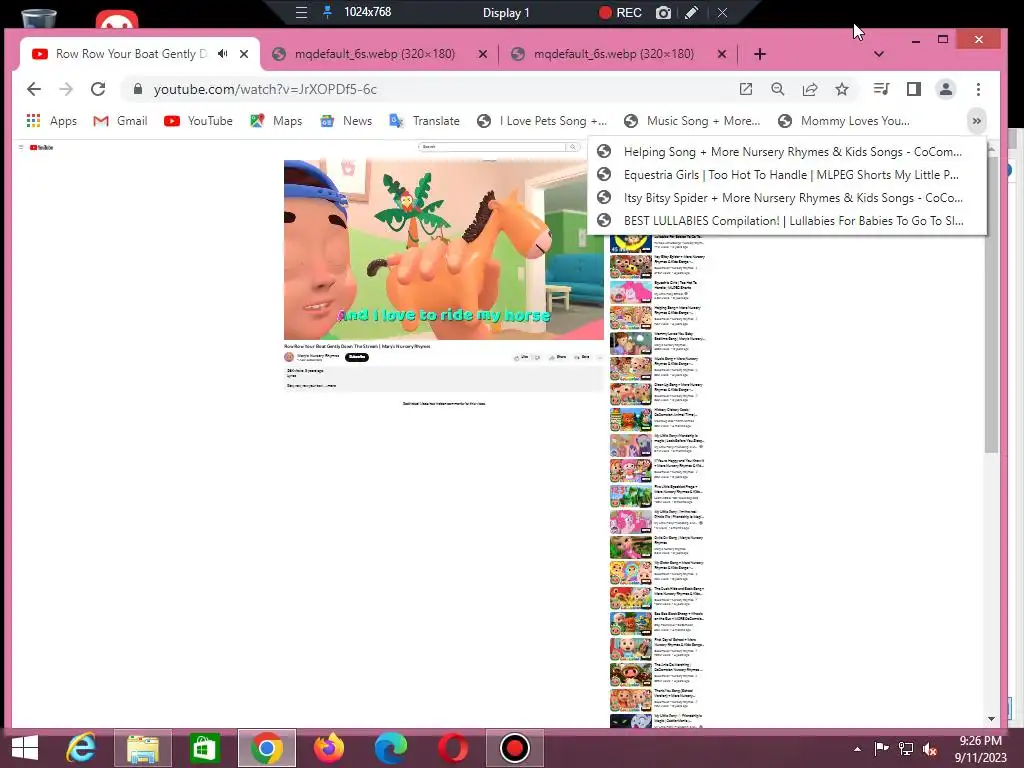The height and width of the screenshot is (768, 1024).
Task: Reload the YouTube page
Action: tap(98, 89)
